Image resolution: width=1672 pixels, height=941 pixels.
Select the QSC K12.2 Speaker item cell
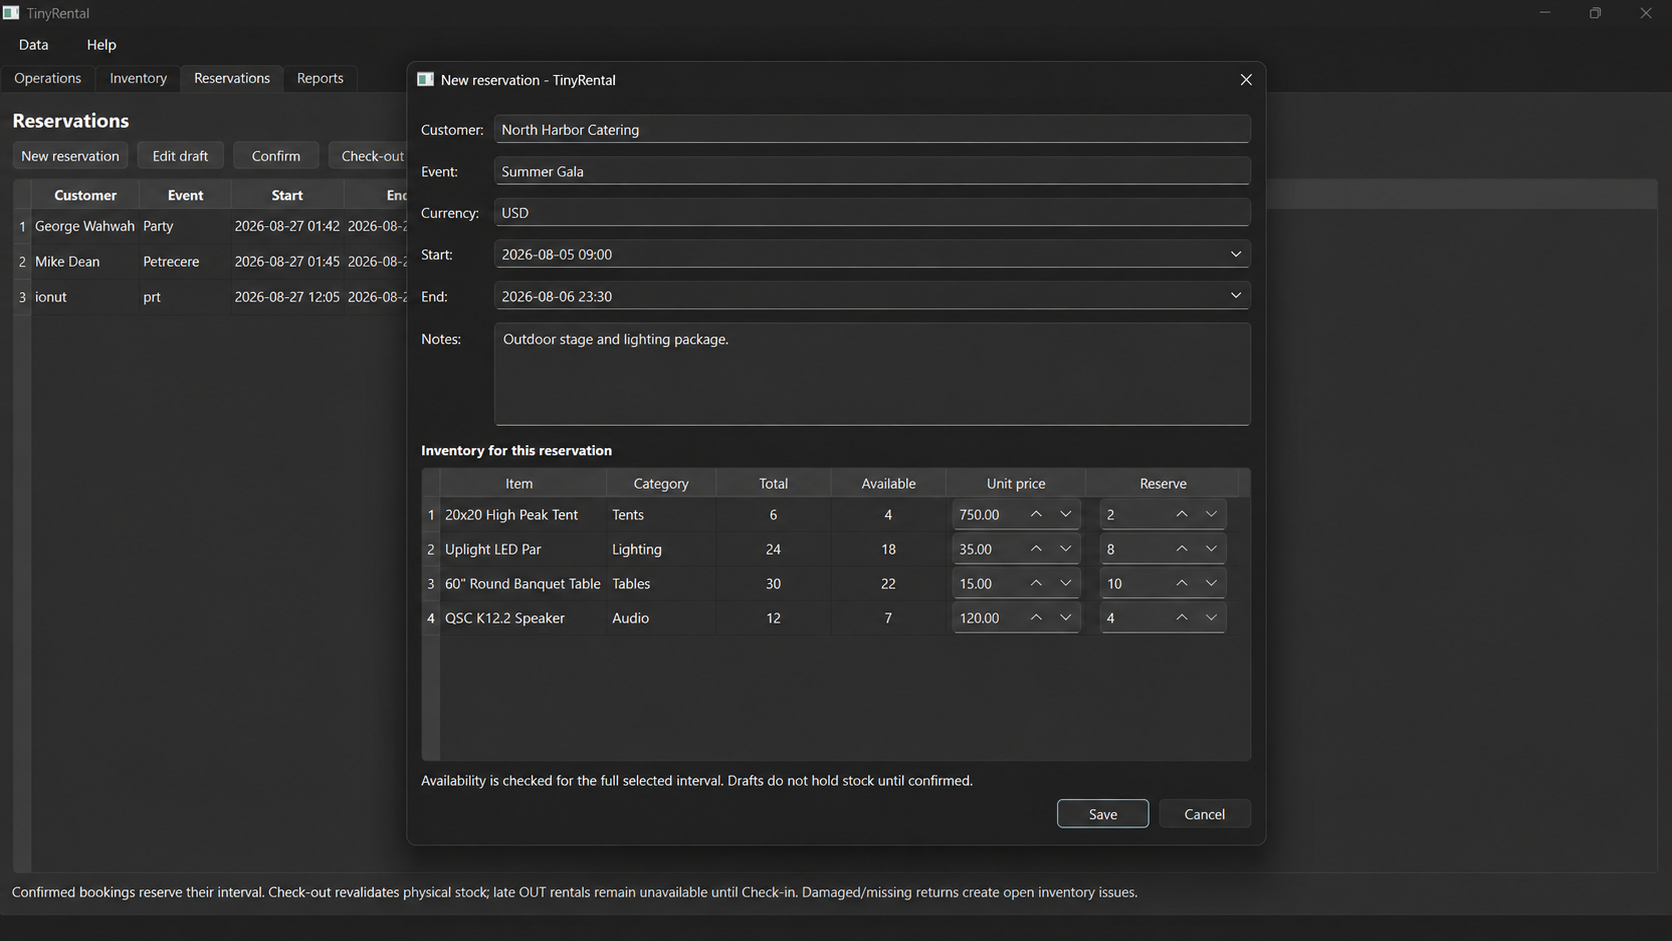coord(523,618)
